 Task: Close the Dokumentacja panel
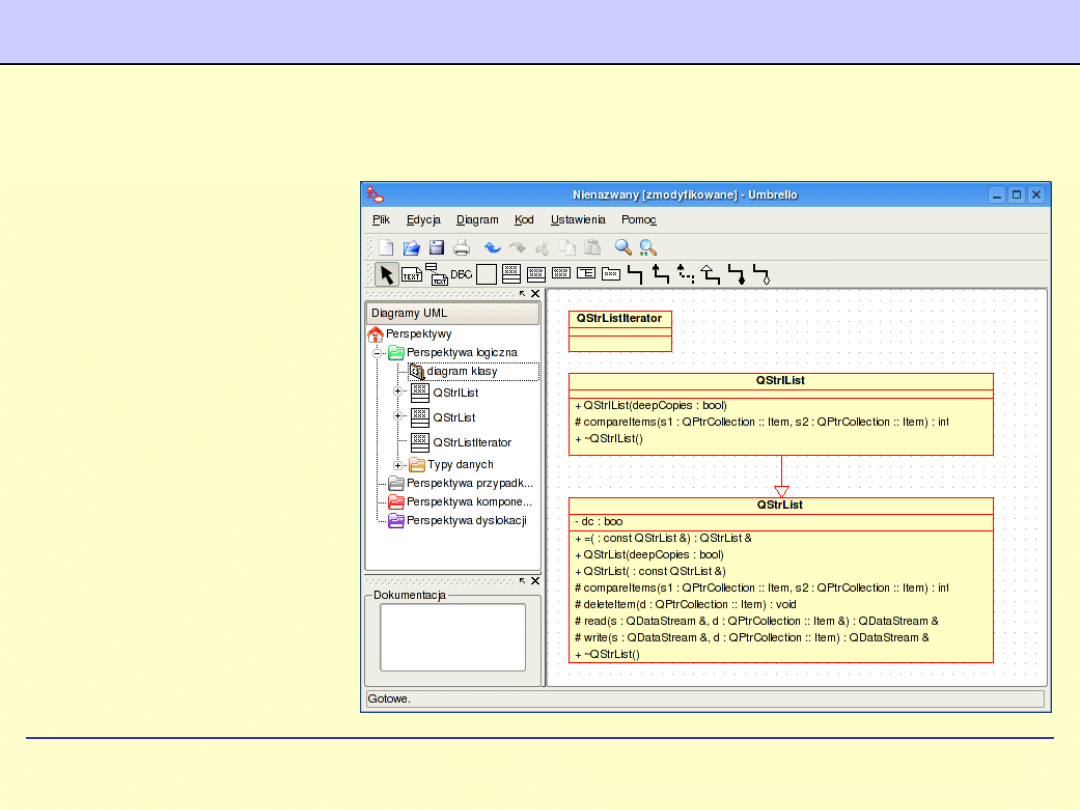tap(535, 581)
